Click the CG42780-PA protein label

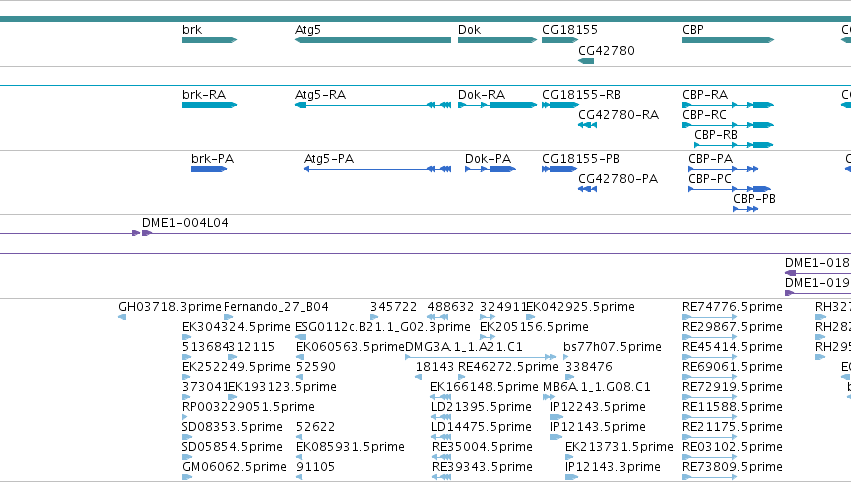pos(618,179)
